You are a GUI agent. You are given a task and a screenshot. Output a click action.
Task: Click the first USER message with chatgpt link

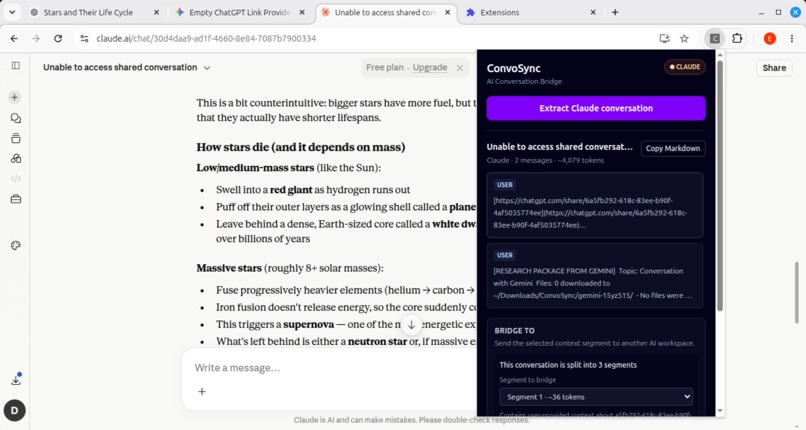pyautogui.click(x=595, y=205)
